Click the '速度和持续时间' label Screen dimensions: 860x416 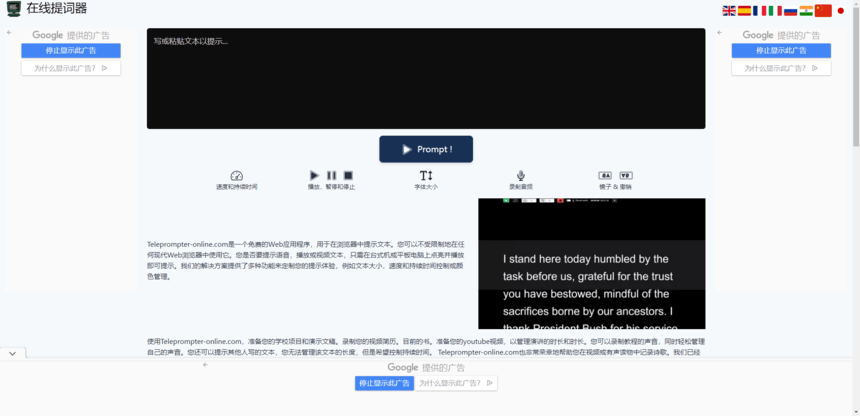click(236, 187)
